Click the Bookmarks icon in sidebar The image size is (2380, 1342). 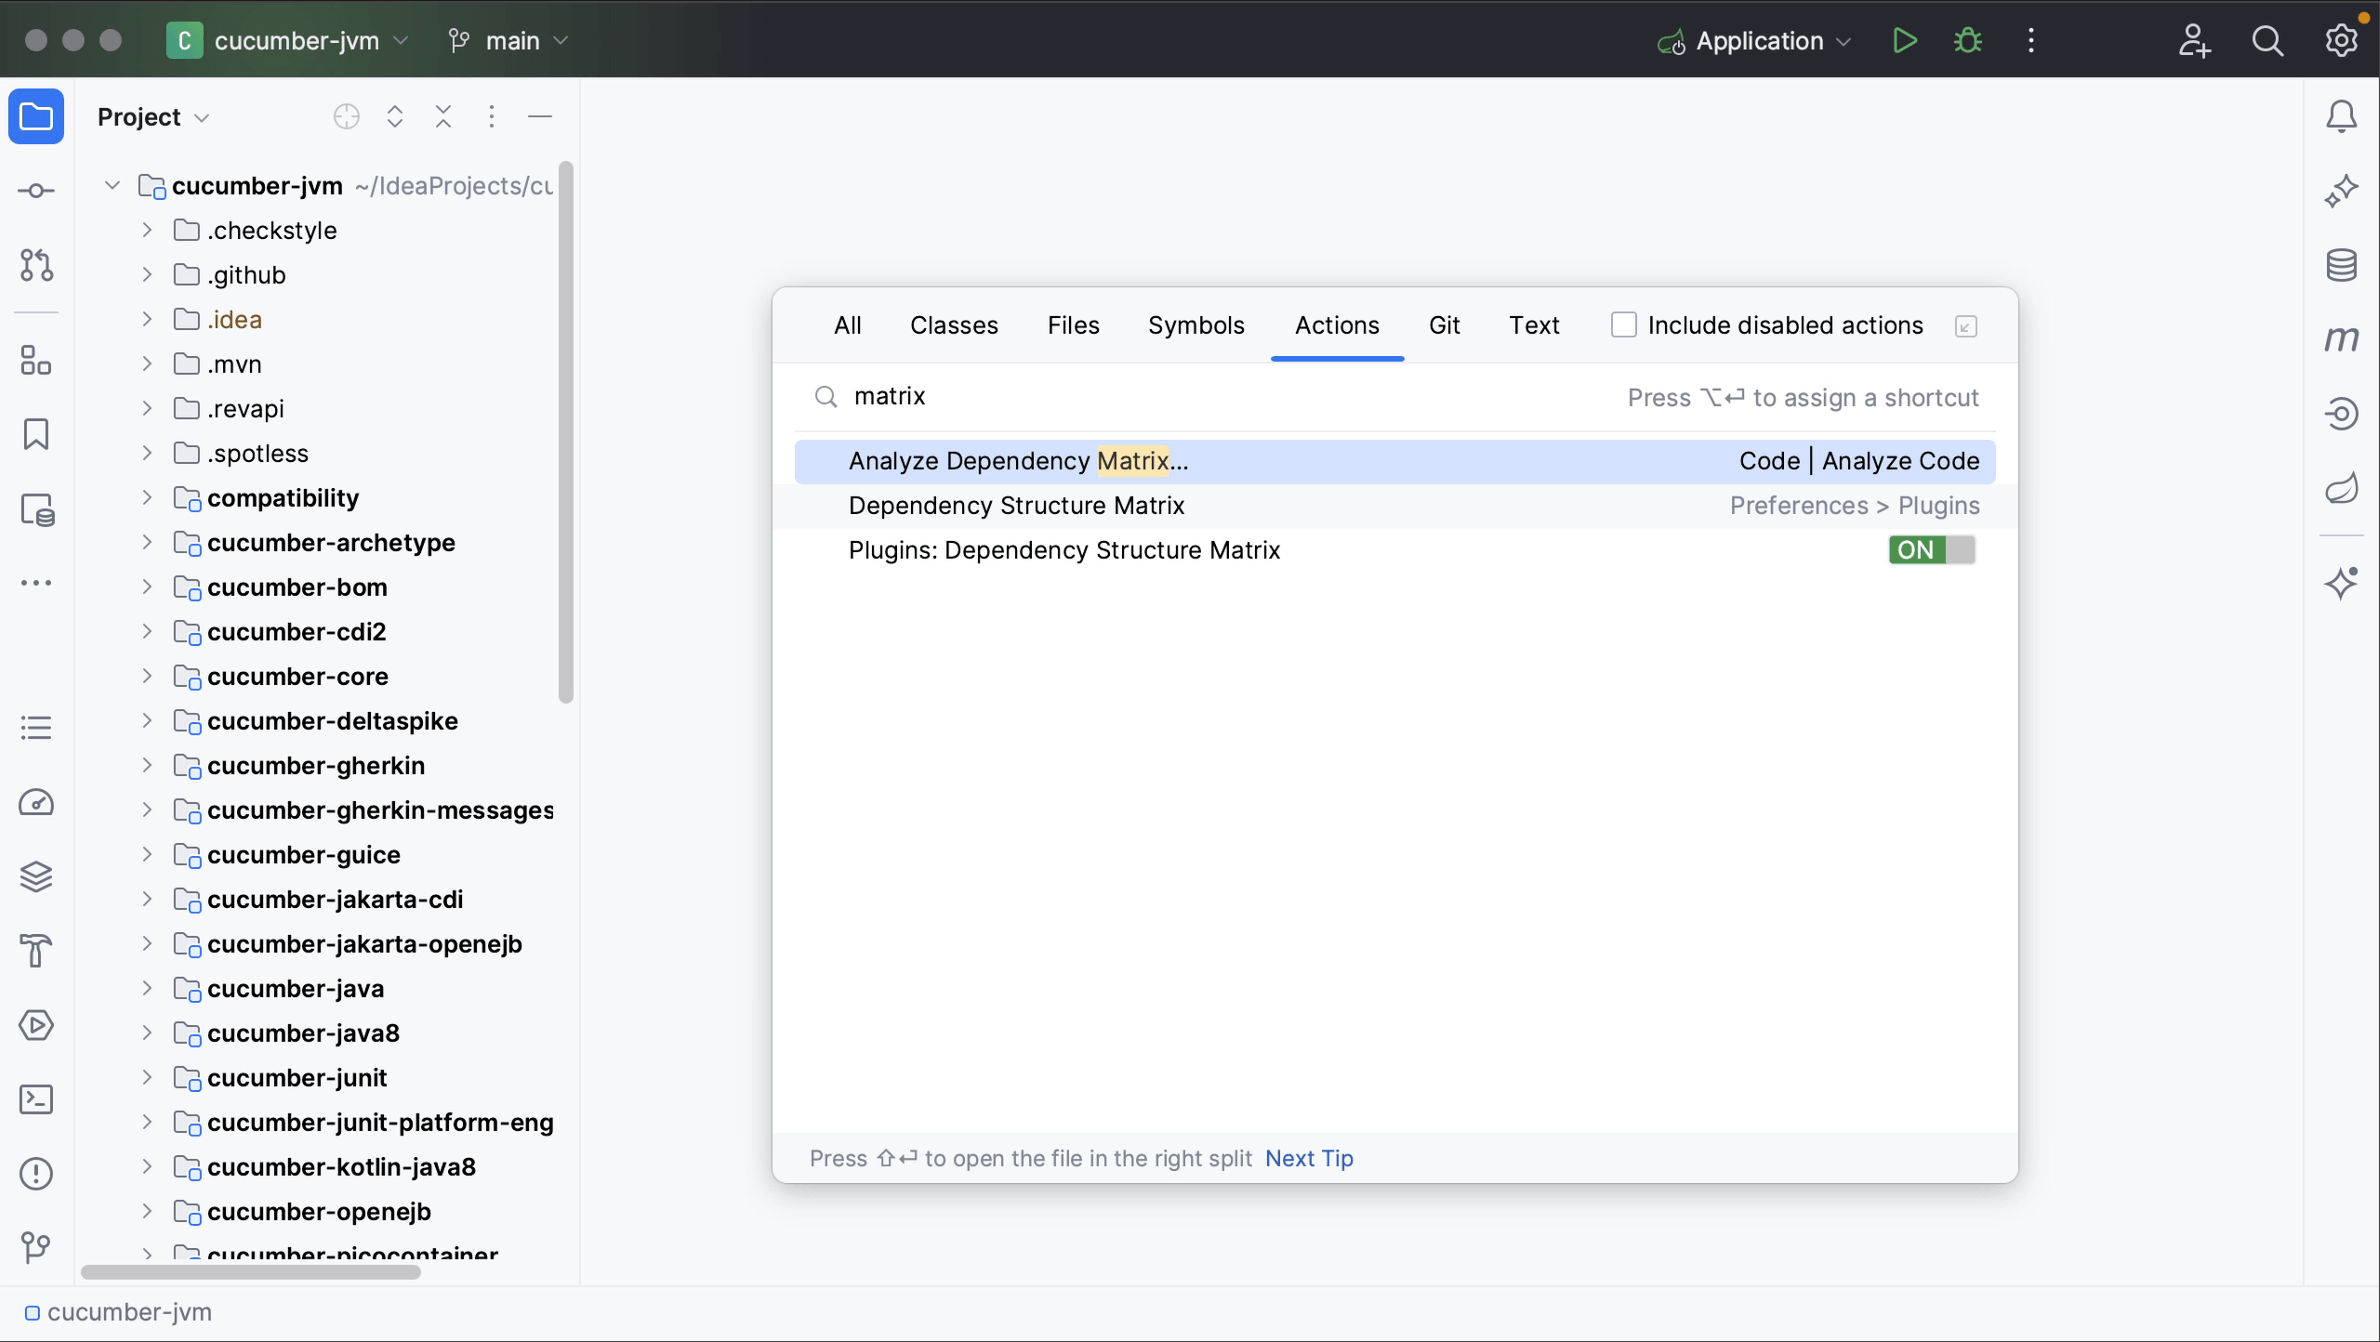[36, 432]
